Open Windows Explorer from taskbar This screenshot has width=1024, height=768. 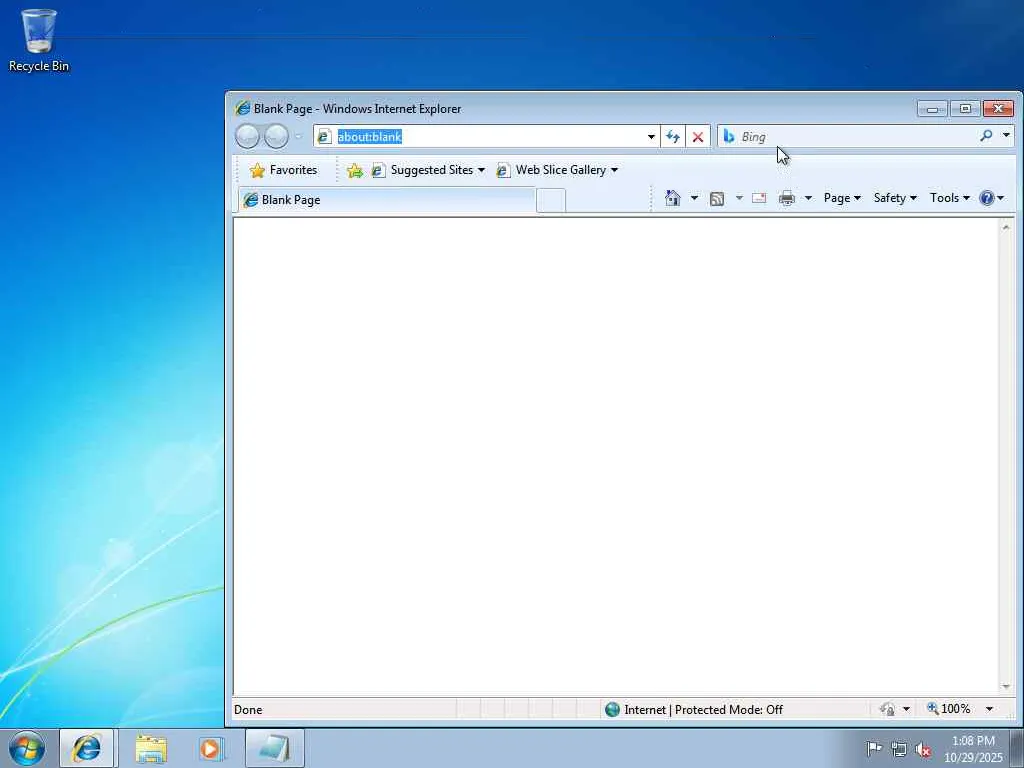[x=151, y=748]
